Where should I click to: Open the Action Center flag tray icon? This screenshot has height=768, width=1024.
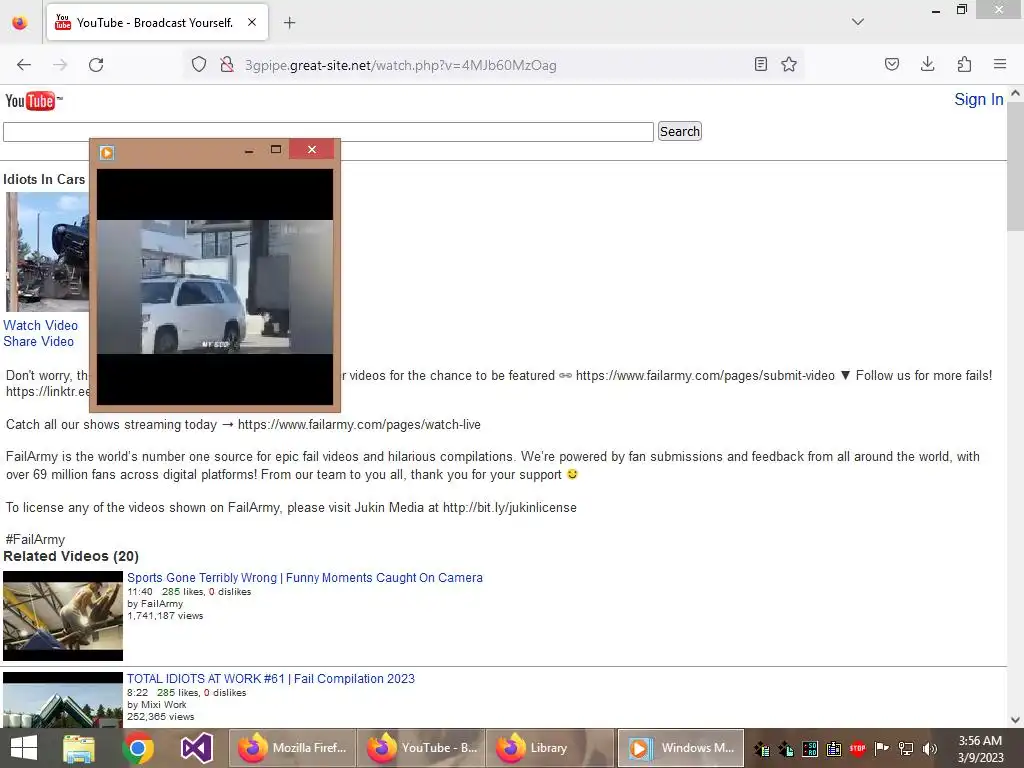point(882,748)
